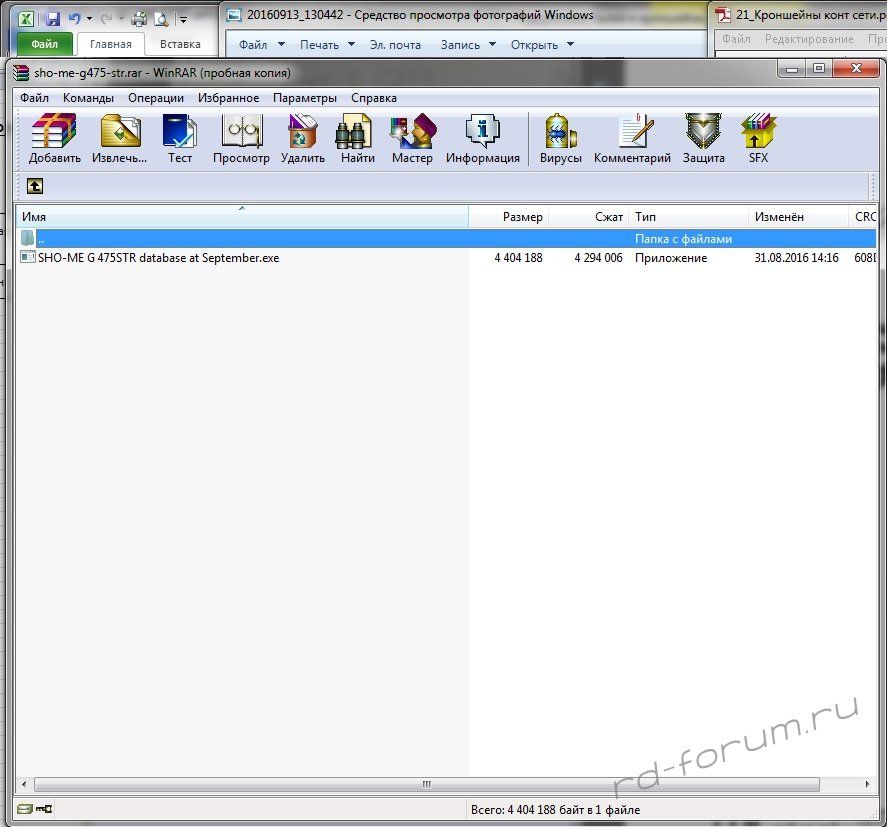Open the Операции menu
Screen dimensions: 887x827
(x=156, y=98)
